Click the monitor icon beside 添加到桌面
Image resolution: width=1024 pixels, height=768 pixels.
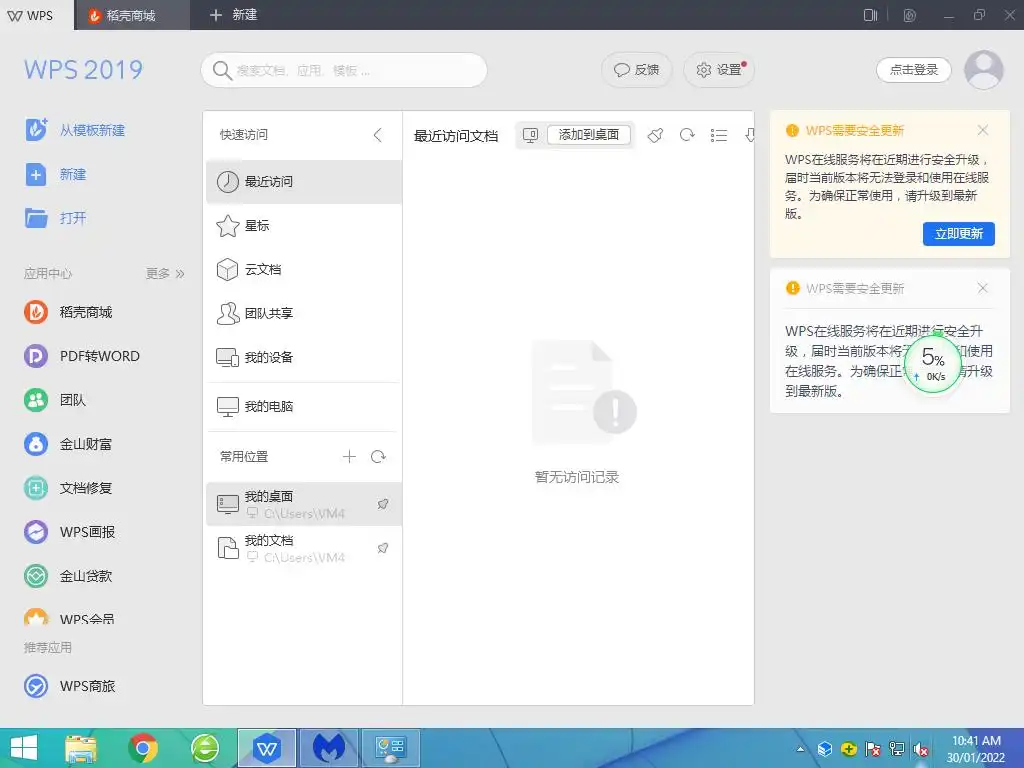[x=530, y=135]
